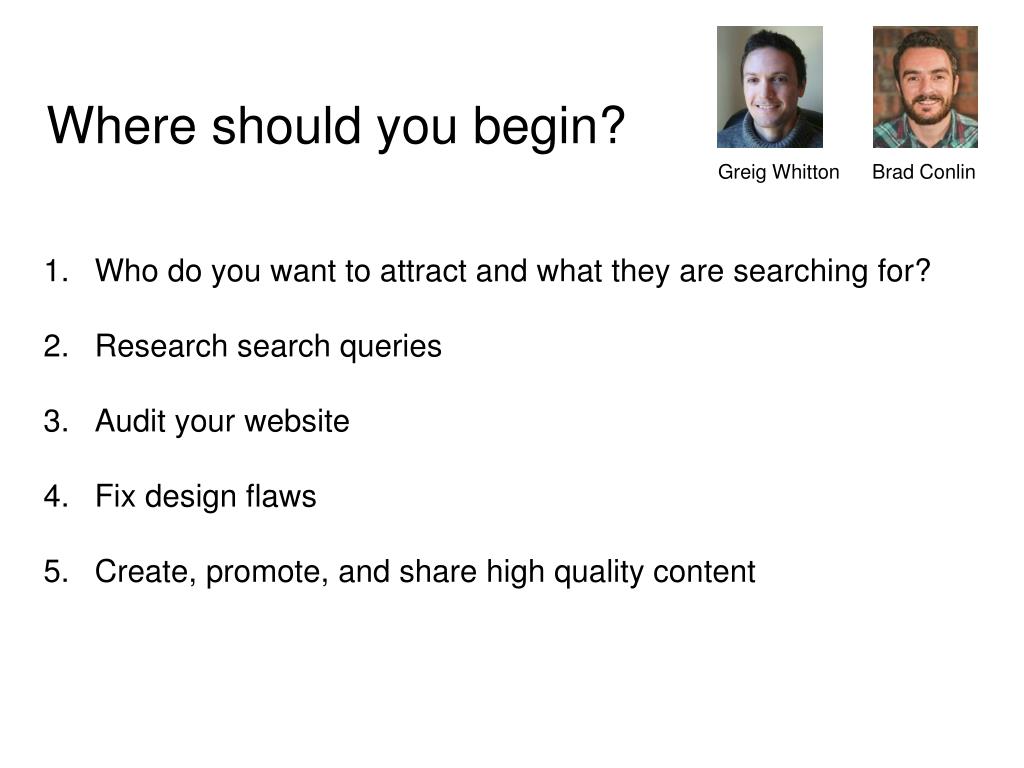Click the number 1 list marker
Image resolution: width=1024 pixels, height=768 pixels.
56,271
